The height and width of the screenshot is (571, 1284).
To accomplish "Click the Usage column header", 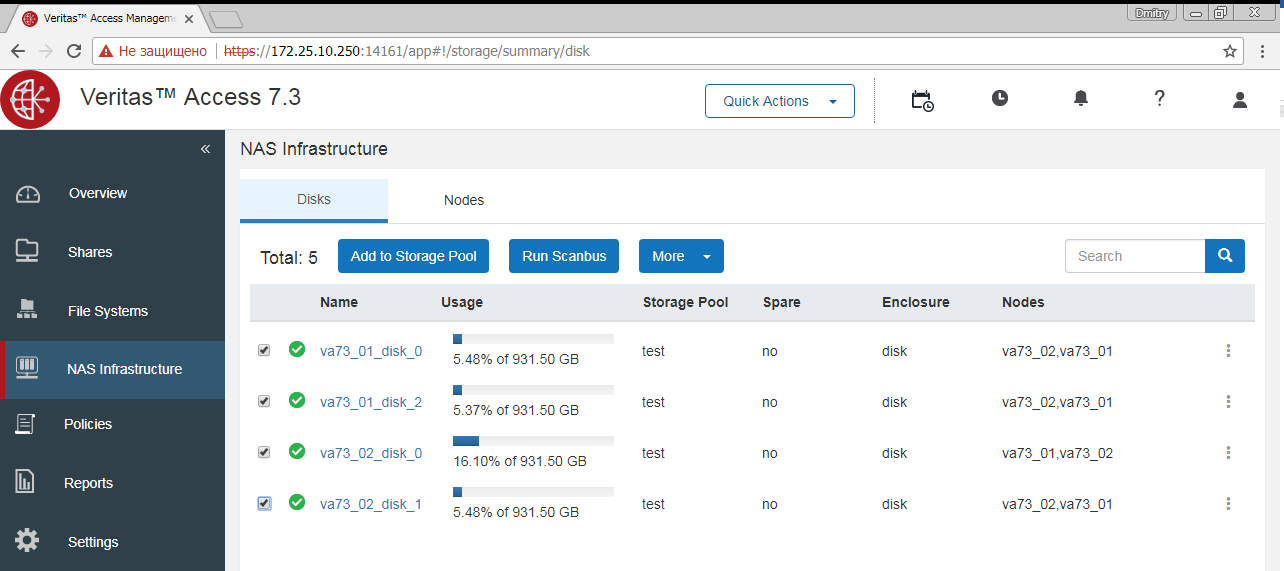I will coord(462,302).
